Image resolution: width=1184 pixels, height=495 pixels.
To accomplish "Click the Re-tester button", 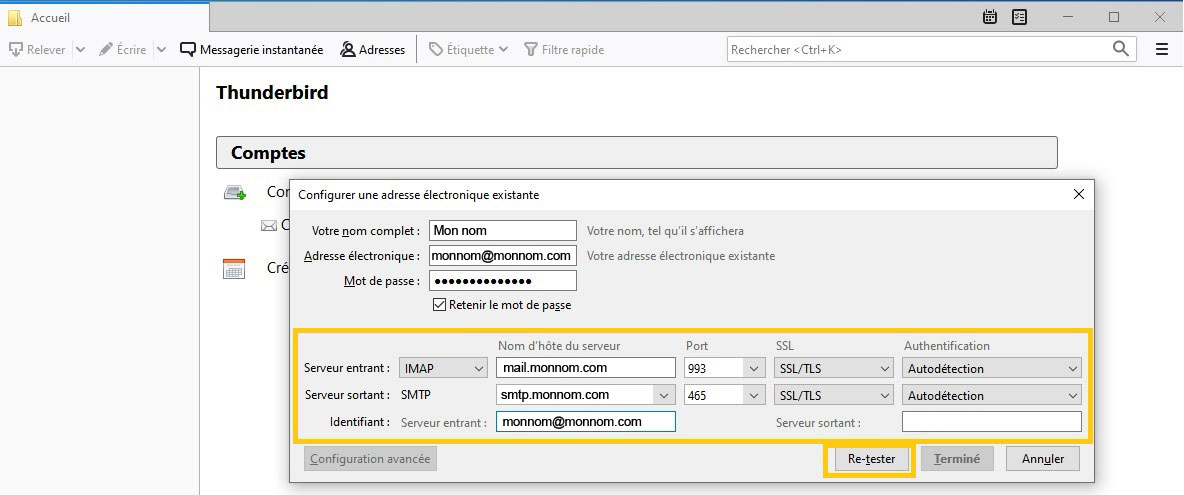I will pos(871,459).
